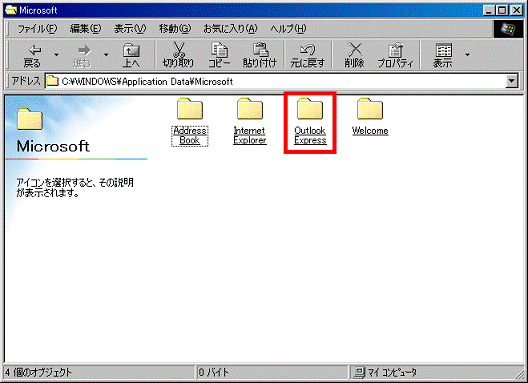Click the '0 バイト' status bar text
The image size is (528, 383).
213,373
